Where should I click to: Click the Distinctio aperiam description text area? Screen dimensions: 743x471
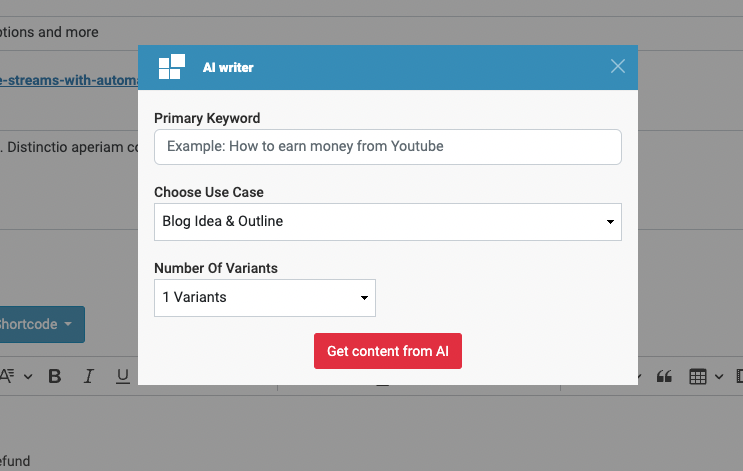click(69, 180)
